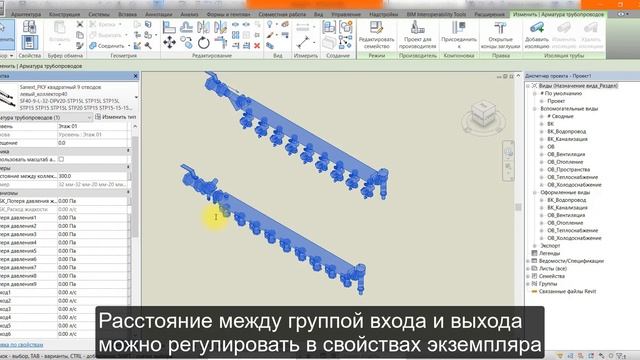
Task: Toggle the Использовать масштаб checkbox
Action: pos(61,159)
